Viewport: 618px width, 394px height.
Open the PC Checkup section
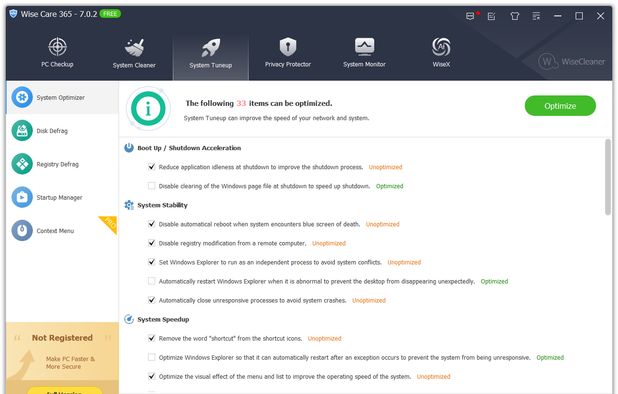tap(58, 52)
